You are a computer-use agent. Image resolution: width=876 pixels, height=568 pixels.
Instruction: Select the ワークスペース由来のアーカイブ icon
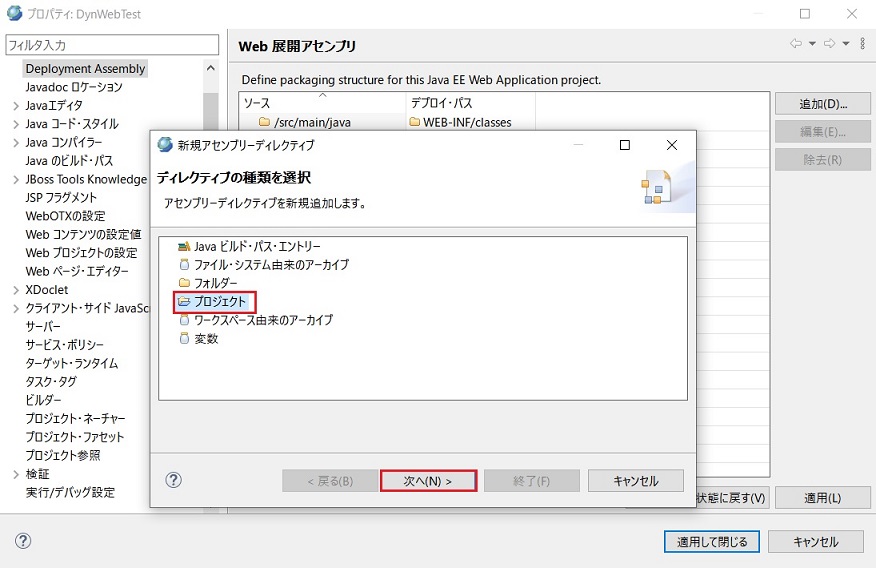184,320
